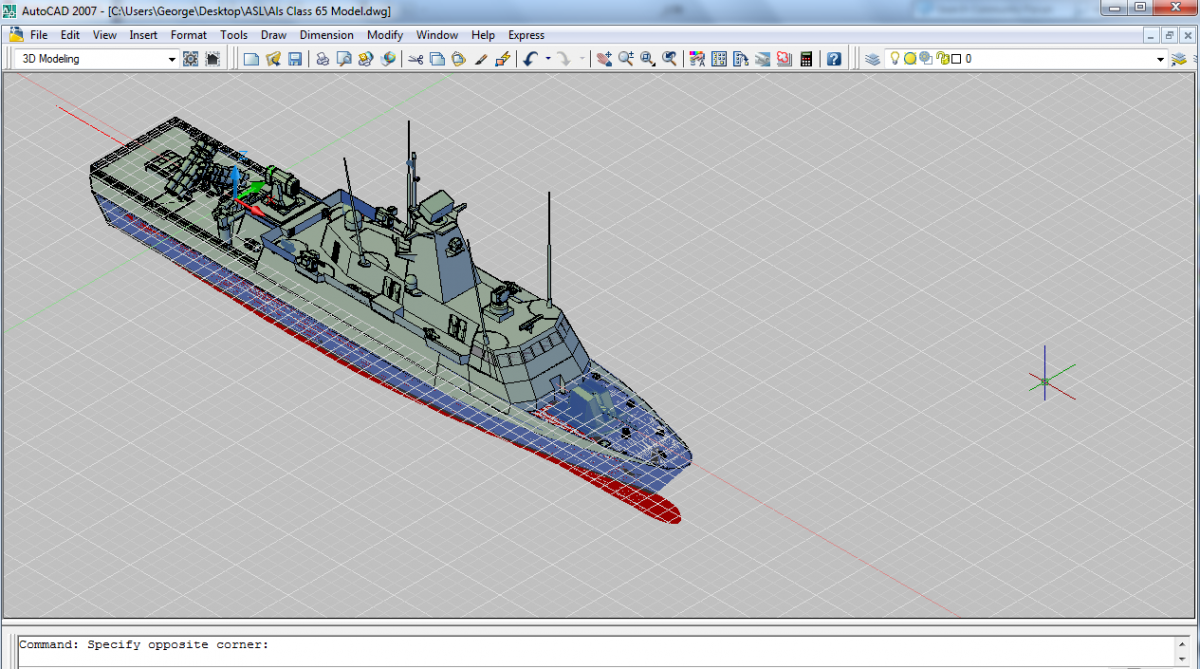The width and height of the screenshot is (1200, 669).
Task: Expand the Undo history dropdown arrow
Action: coord(548,59)
